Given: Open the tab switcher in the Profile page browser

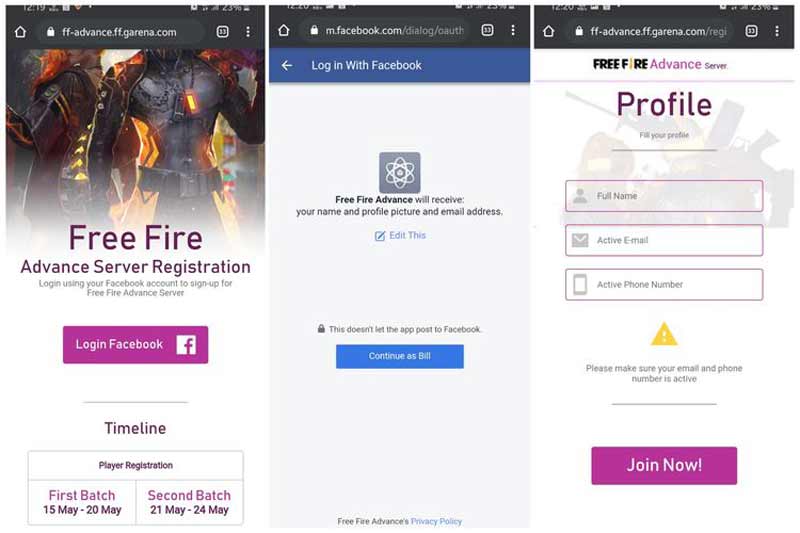Looking at the screenshot, I should click(x=752, y=31).
